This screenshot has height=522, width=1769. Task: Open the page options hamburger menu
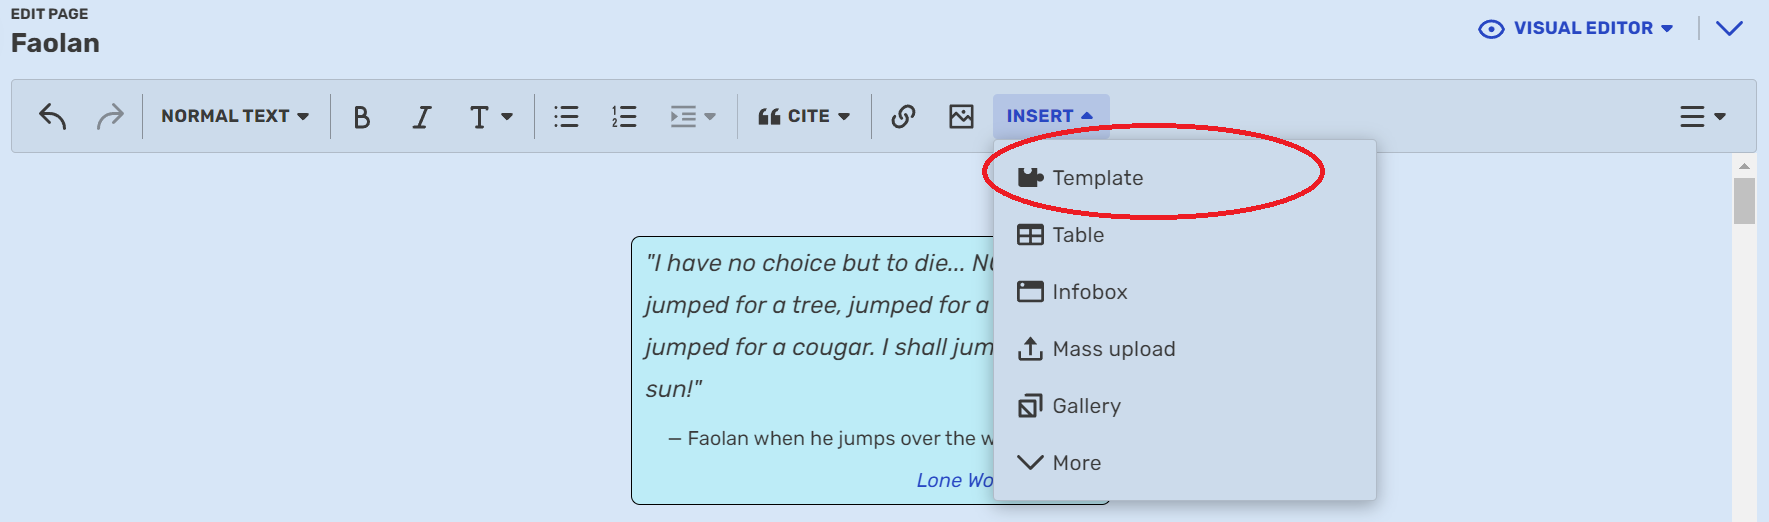pyautogui.click(x=1702, y=117)
